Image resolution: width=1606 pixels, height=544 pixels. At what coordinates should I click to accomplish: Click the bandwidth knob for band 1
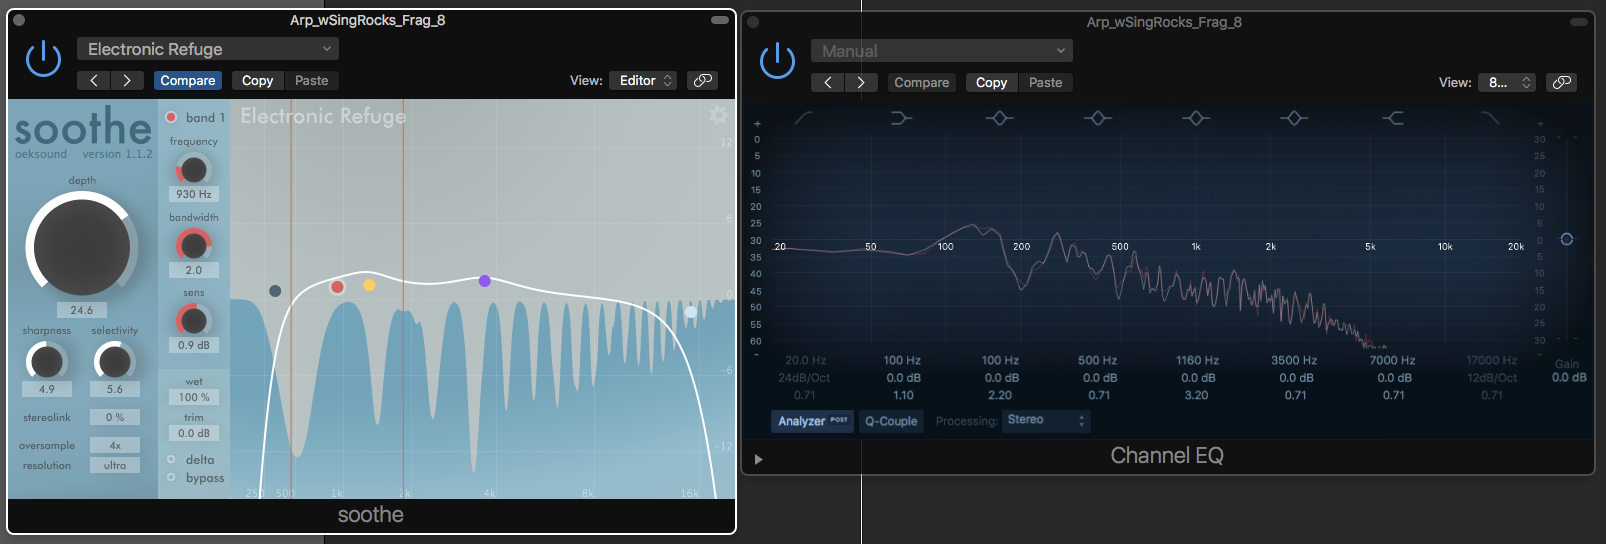pos(194,245)
